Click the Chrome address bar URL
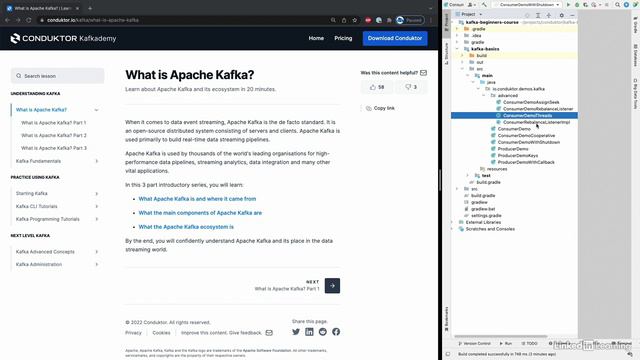 coord(93,20)
